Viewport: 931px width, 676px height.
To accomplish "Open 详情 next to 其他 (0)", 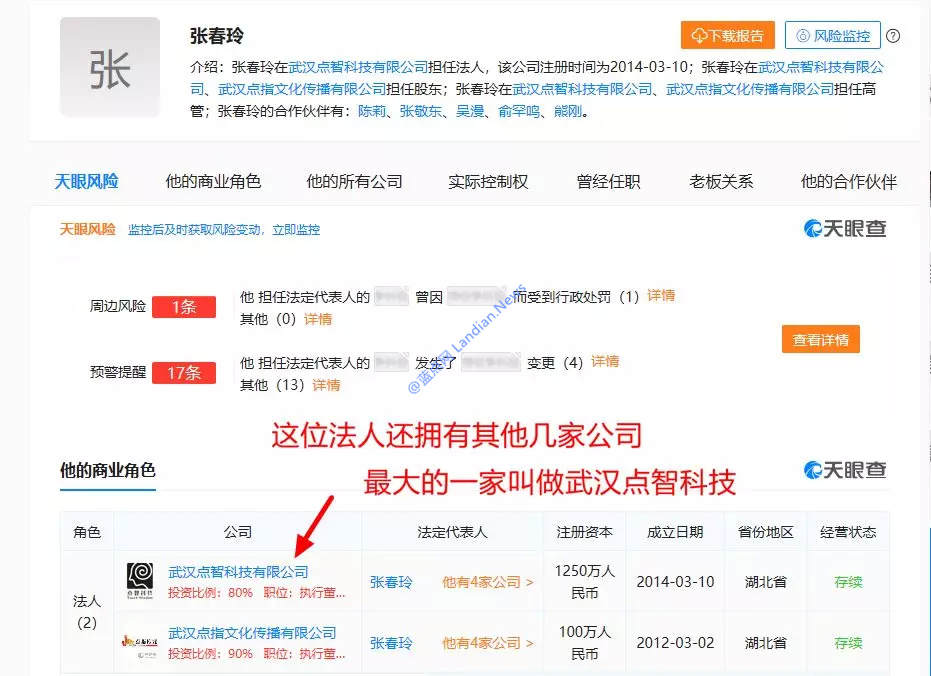I will [318, 319].
